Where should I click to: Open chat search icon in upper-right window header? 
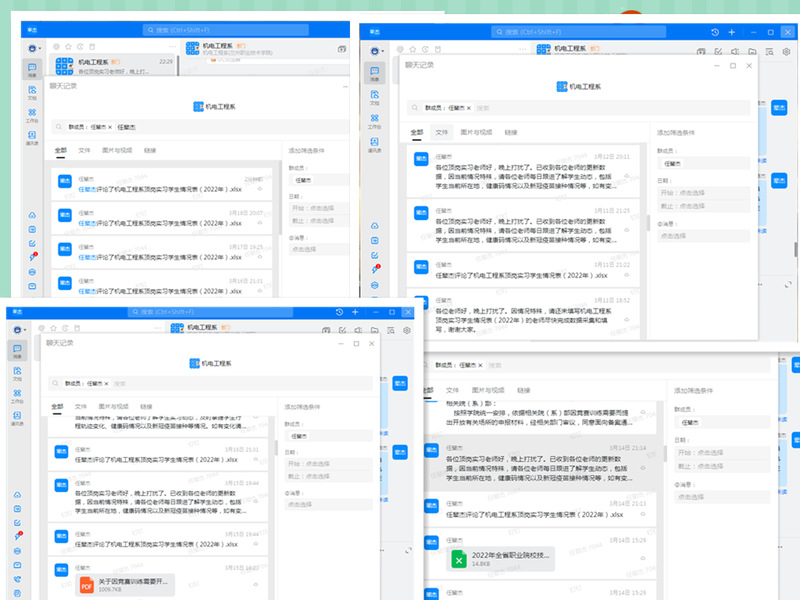769,52
